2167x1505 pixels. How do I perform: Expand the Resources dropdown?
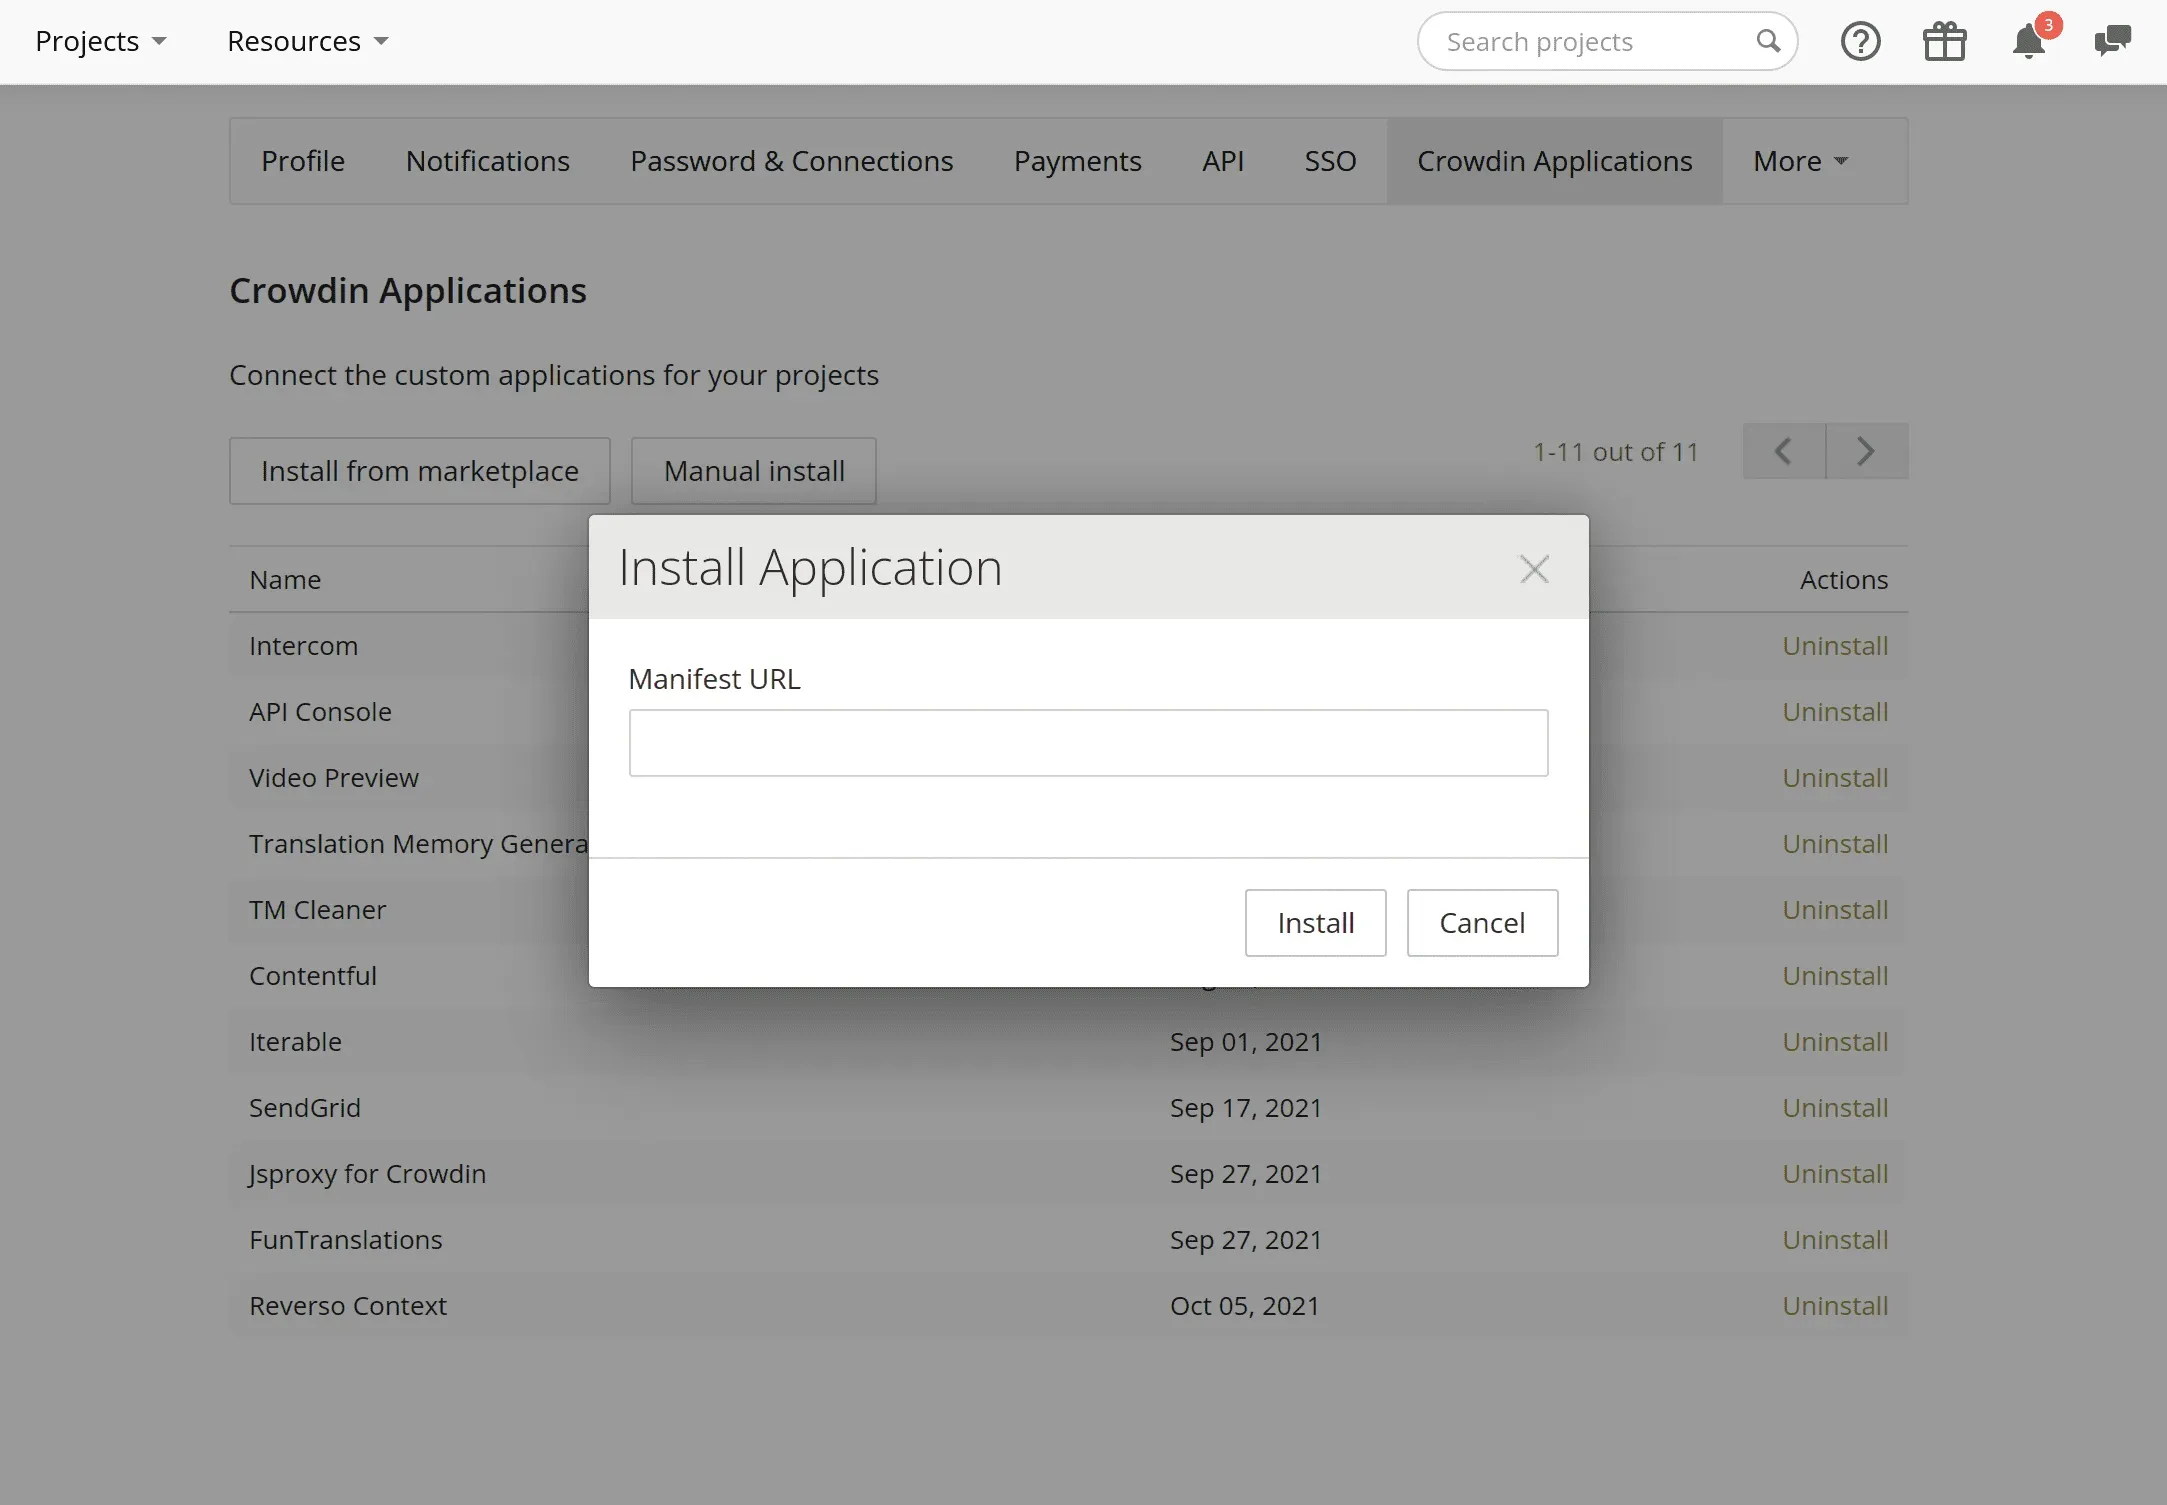[307, 42]
